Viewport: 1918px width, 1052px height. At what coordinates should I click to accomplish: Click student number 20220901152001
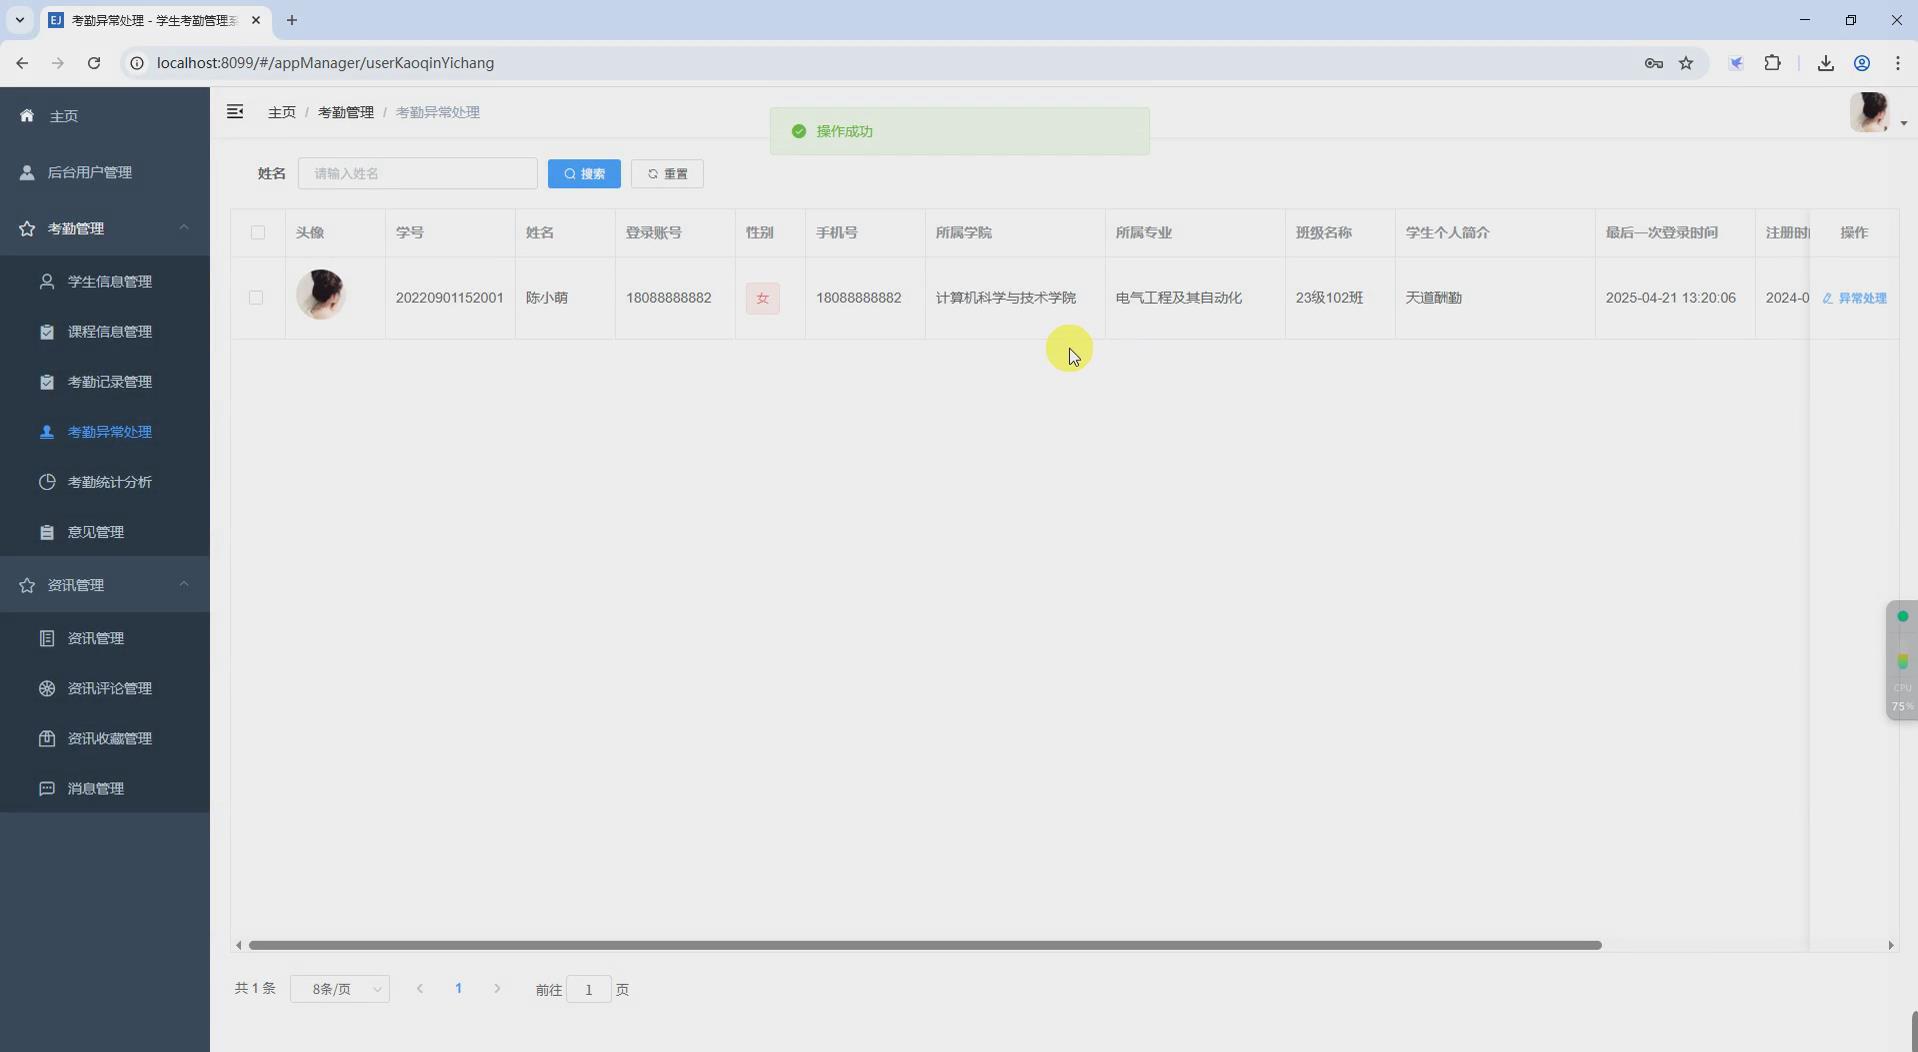450,297
